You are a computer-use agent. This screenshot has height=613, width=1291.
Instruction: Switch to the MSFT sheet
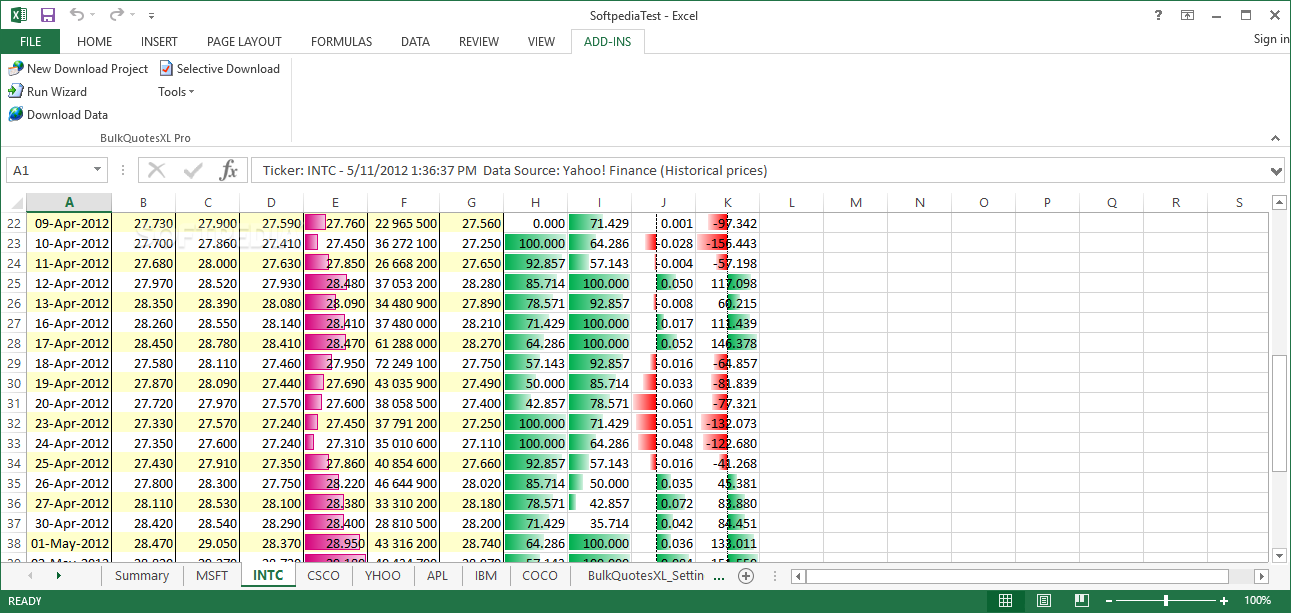point(212,576)
